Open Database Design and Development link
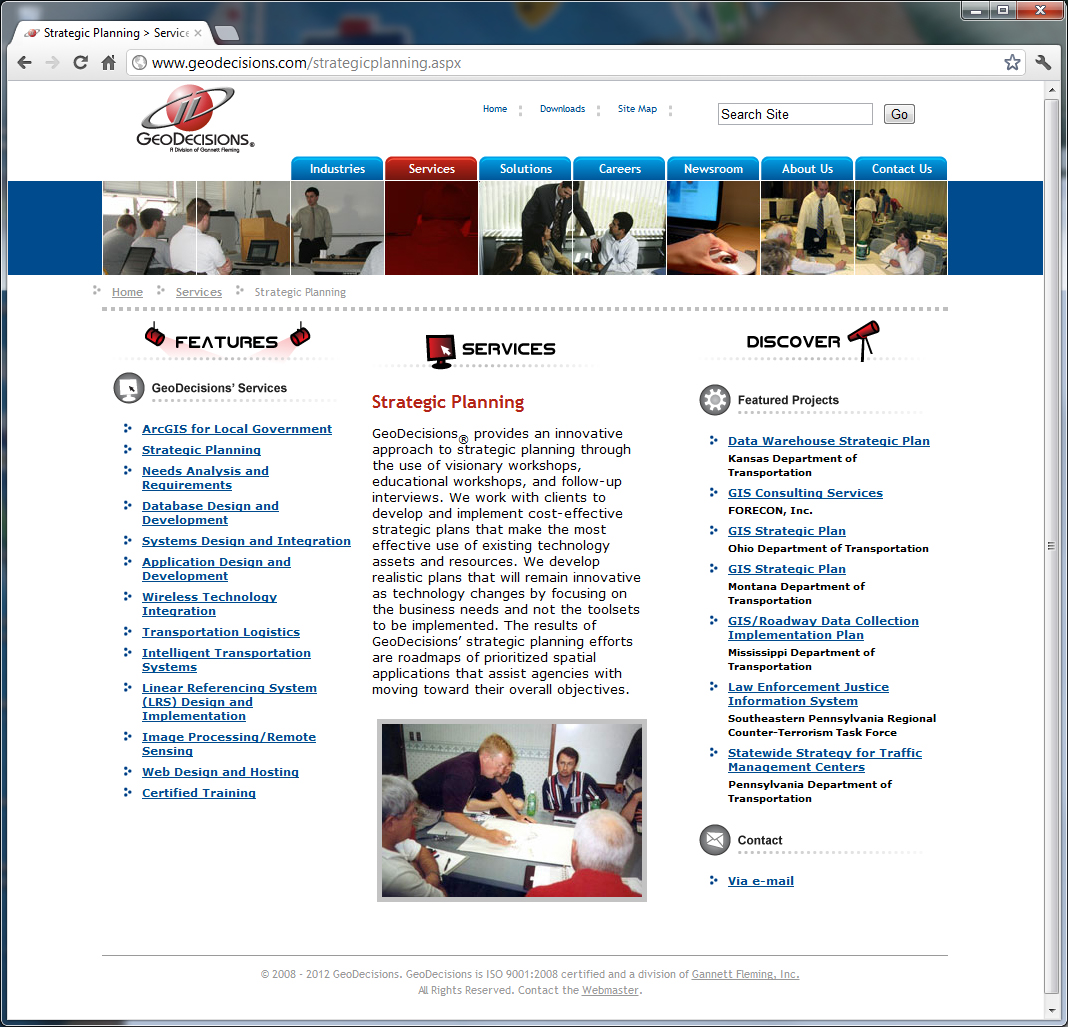 [210, 513]
